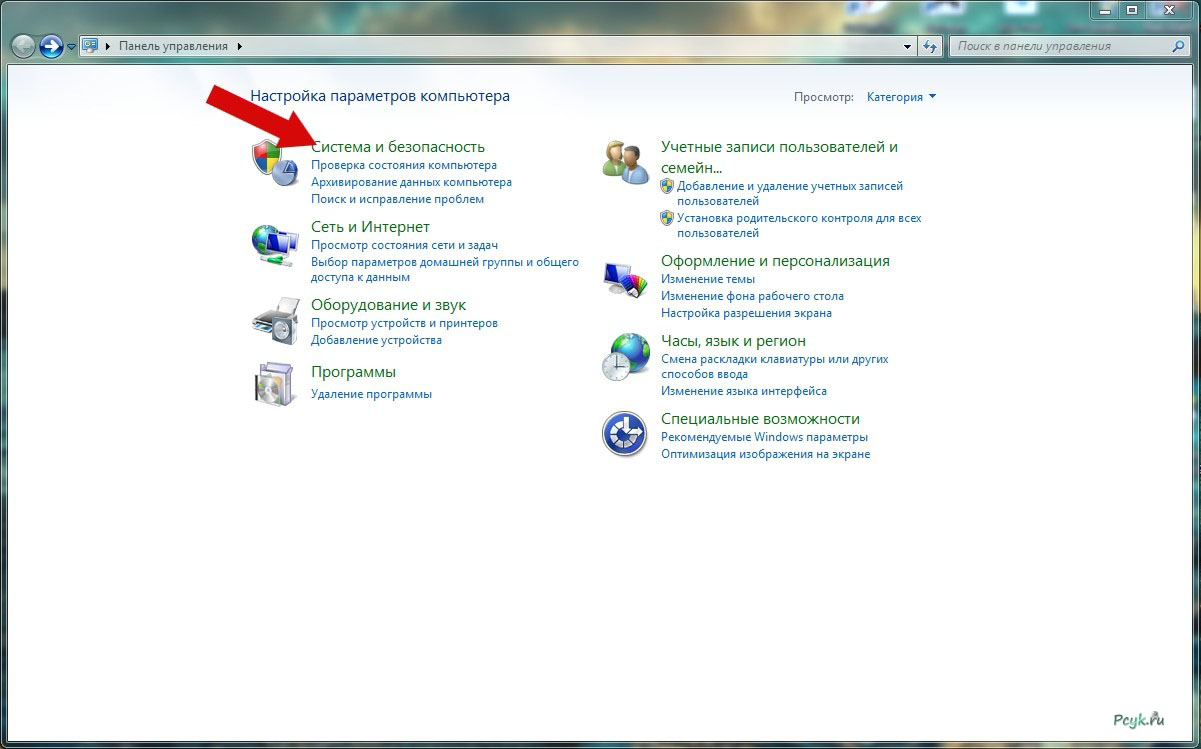Click Панель управления breadcrumb in address bar
The height and width of the screenshot is (749, 1201).
(x=174, y=46)
